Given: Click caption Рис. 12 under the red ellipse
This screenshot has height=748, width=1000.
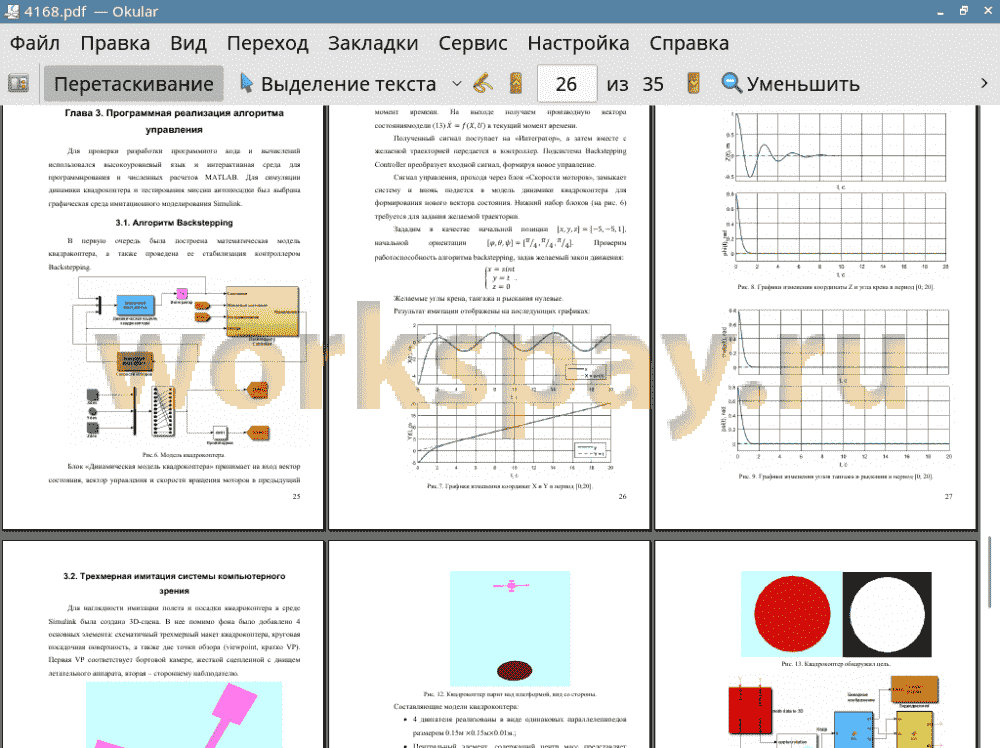Looking at the screenshot, I should tap(510, 694).
